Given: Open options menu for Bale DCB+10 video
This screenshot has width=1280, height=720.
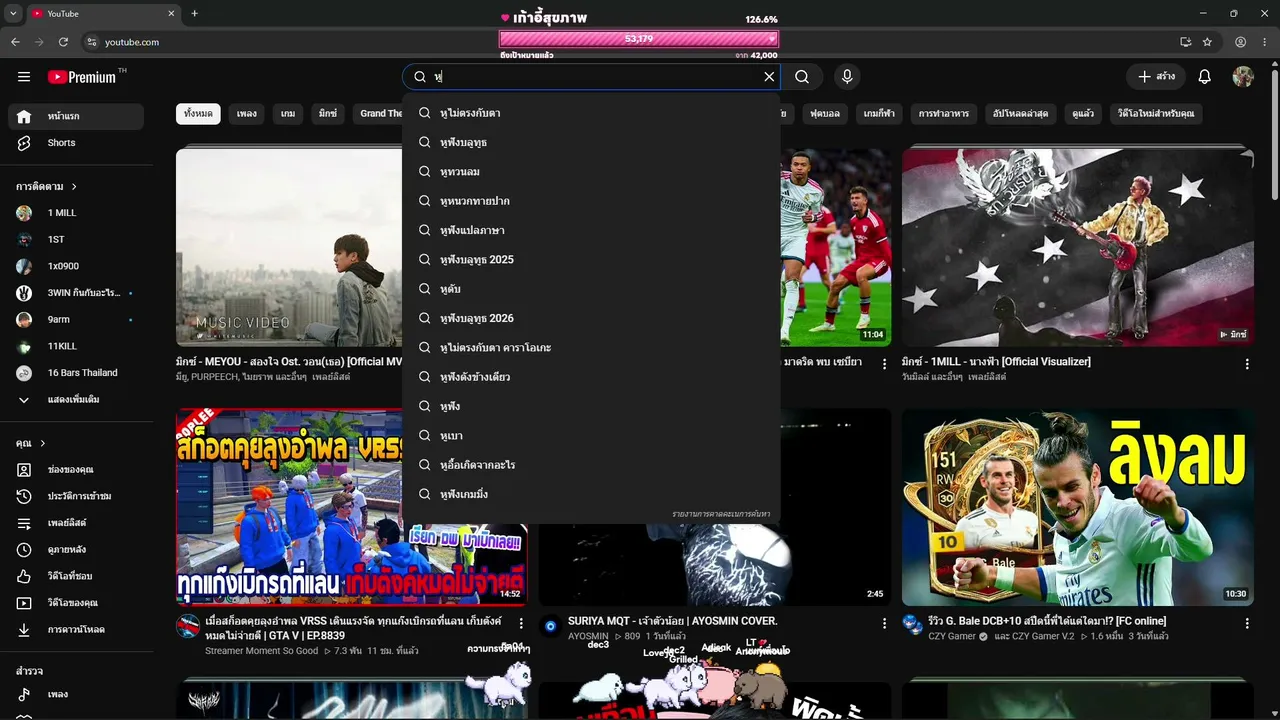Looking at the screenshot, I should point(1247,623).
